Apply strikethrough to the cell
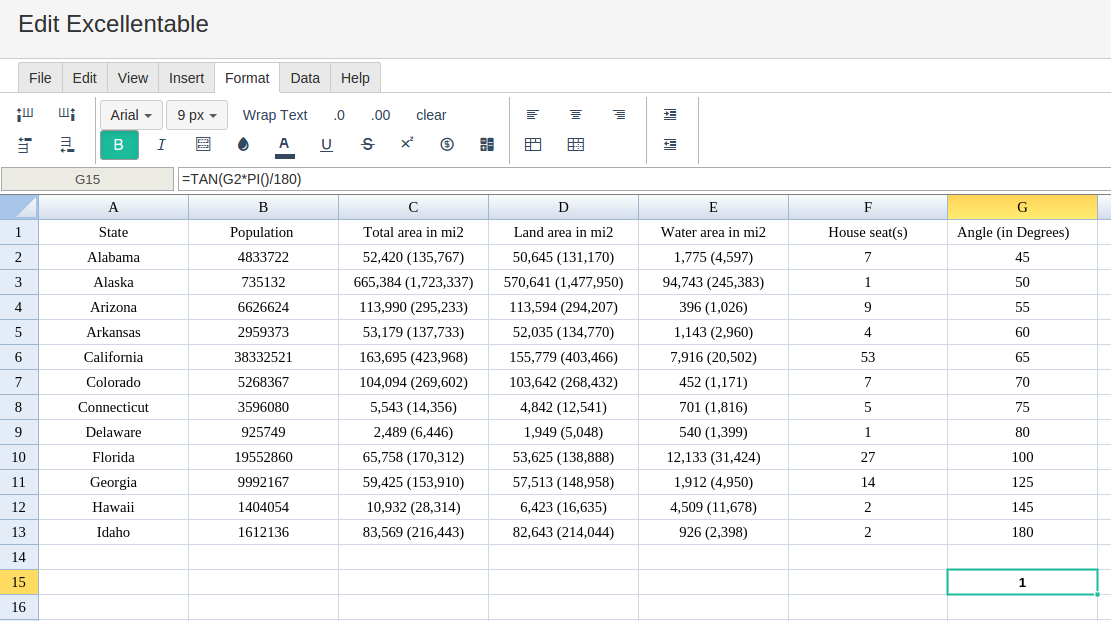Image resolution: width=1111 pixels, height=621 pixels. click(x=367, y=145)
